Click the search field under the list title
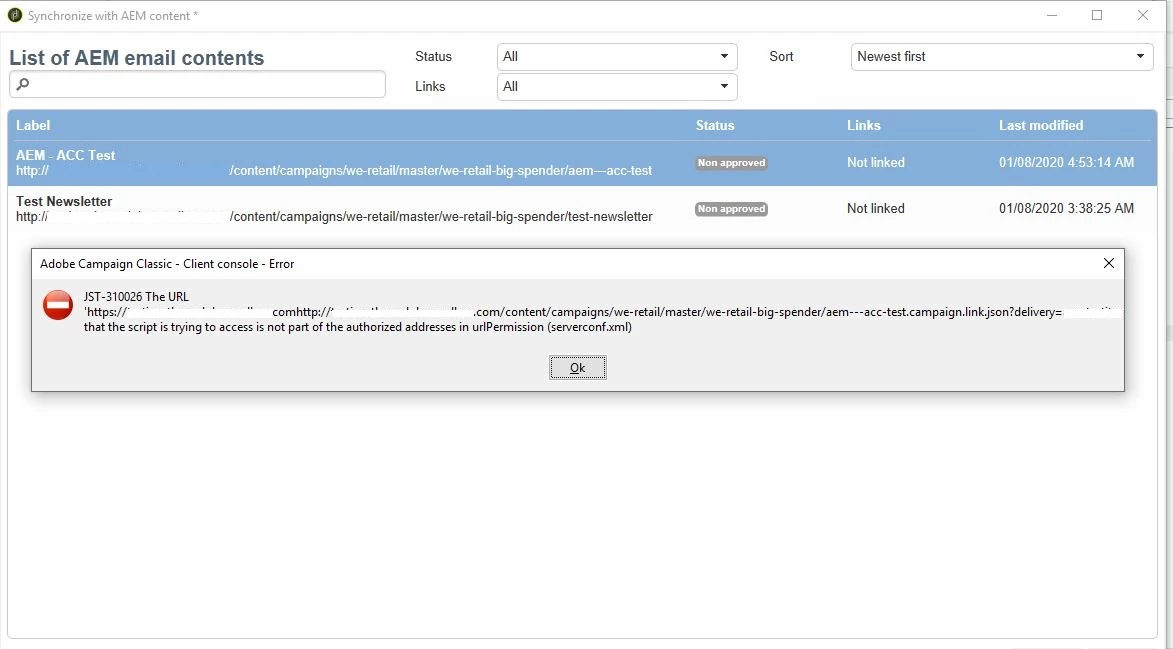This screenshot has width=1173, height=649. click(x=197, y=84)
